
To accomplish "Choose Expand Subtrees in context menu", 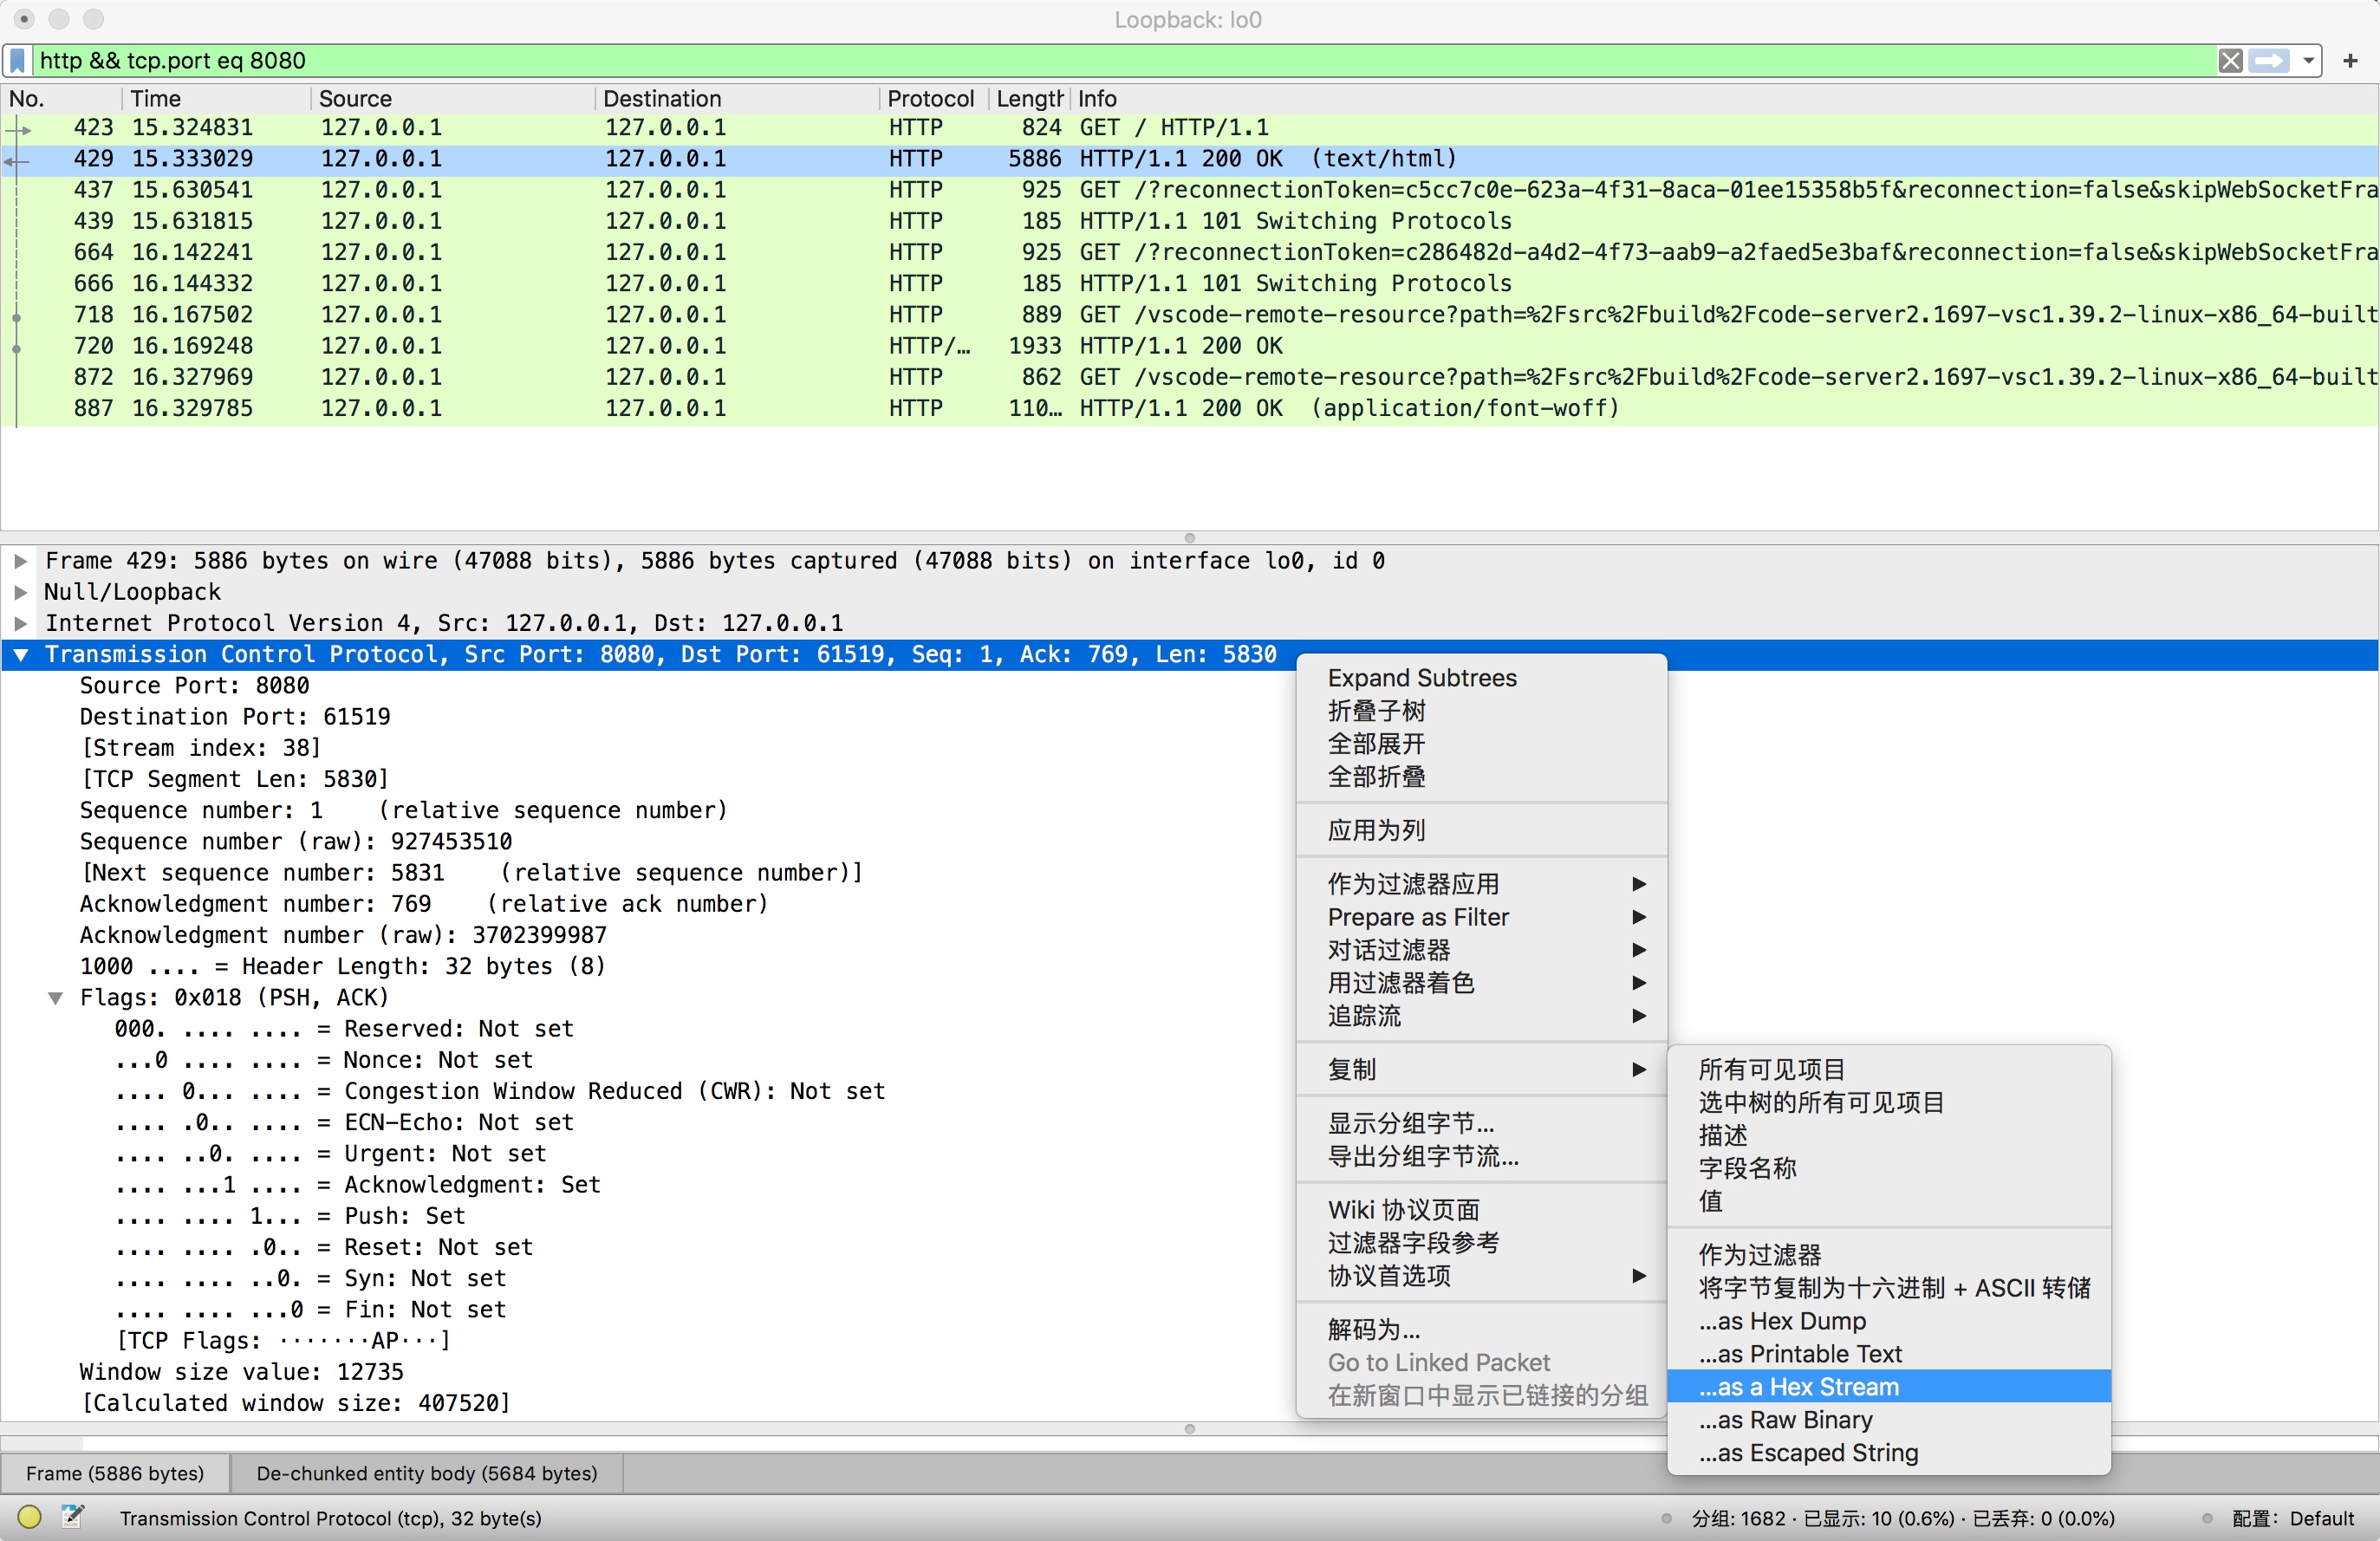I will 1481,678.
